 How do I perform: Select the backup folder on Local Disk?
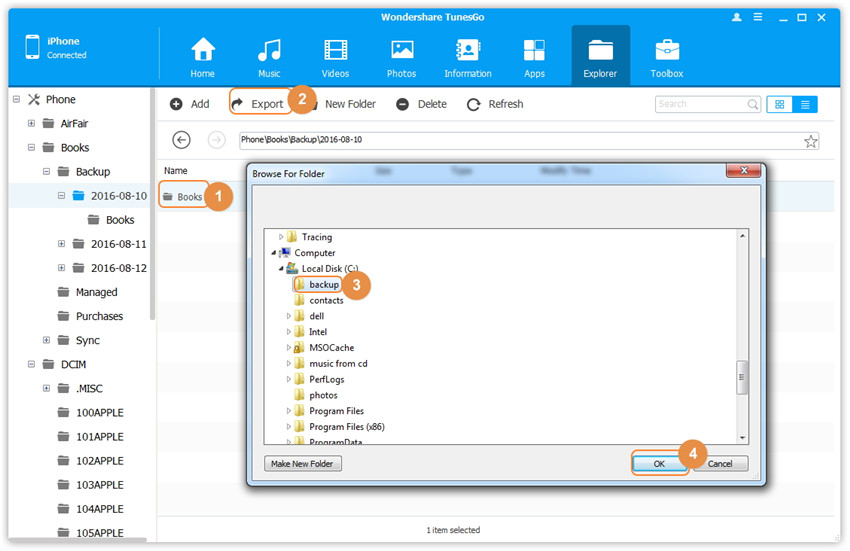pyautogui.click(x=323, y=285)
